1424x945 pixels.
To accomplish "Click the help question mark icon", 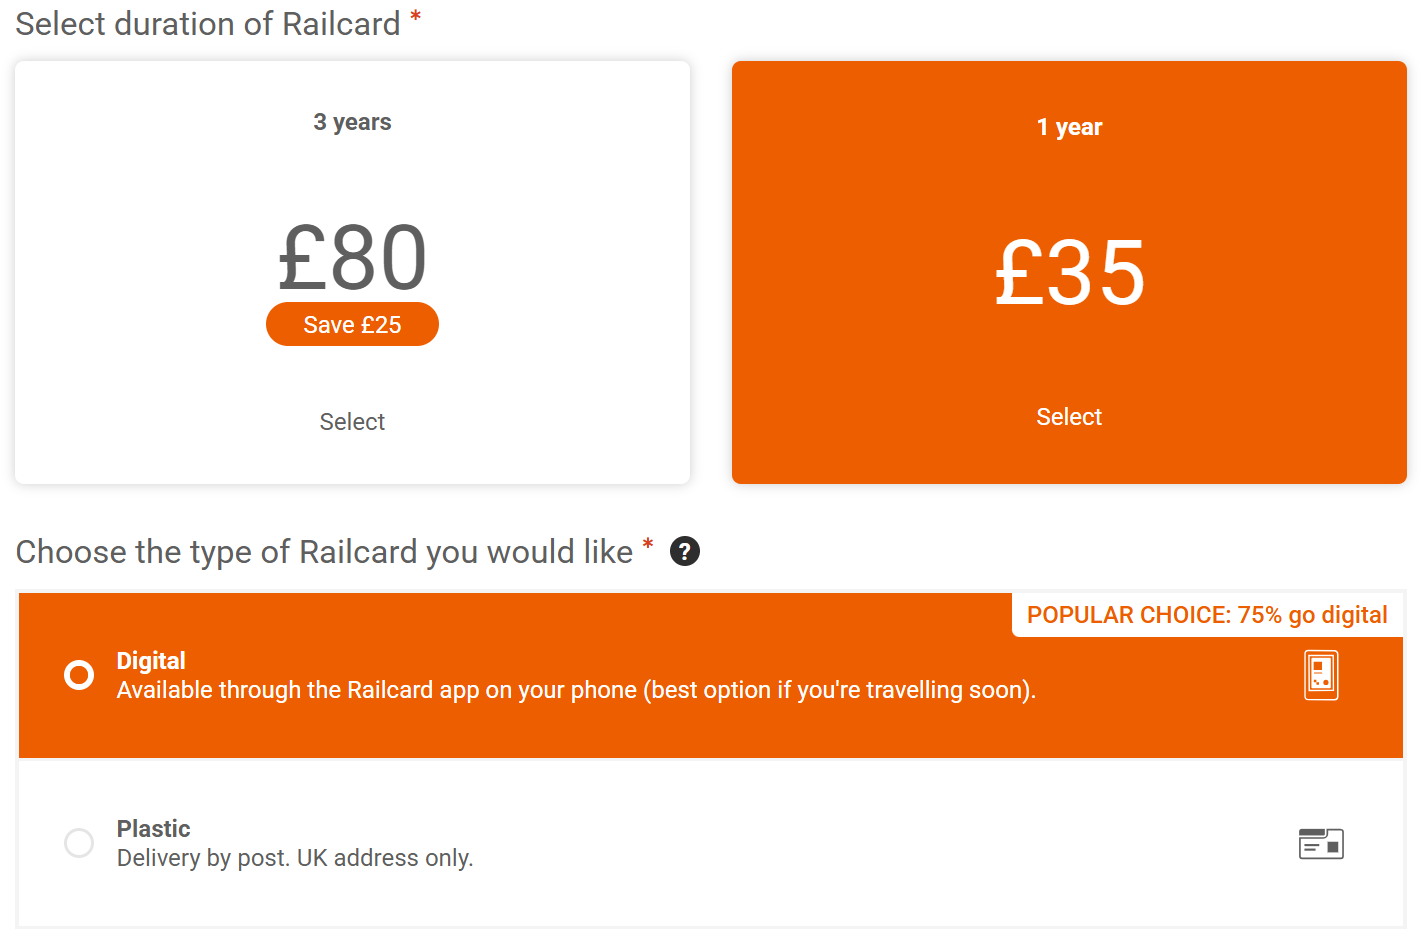I will 685,551.
